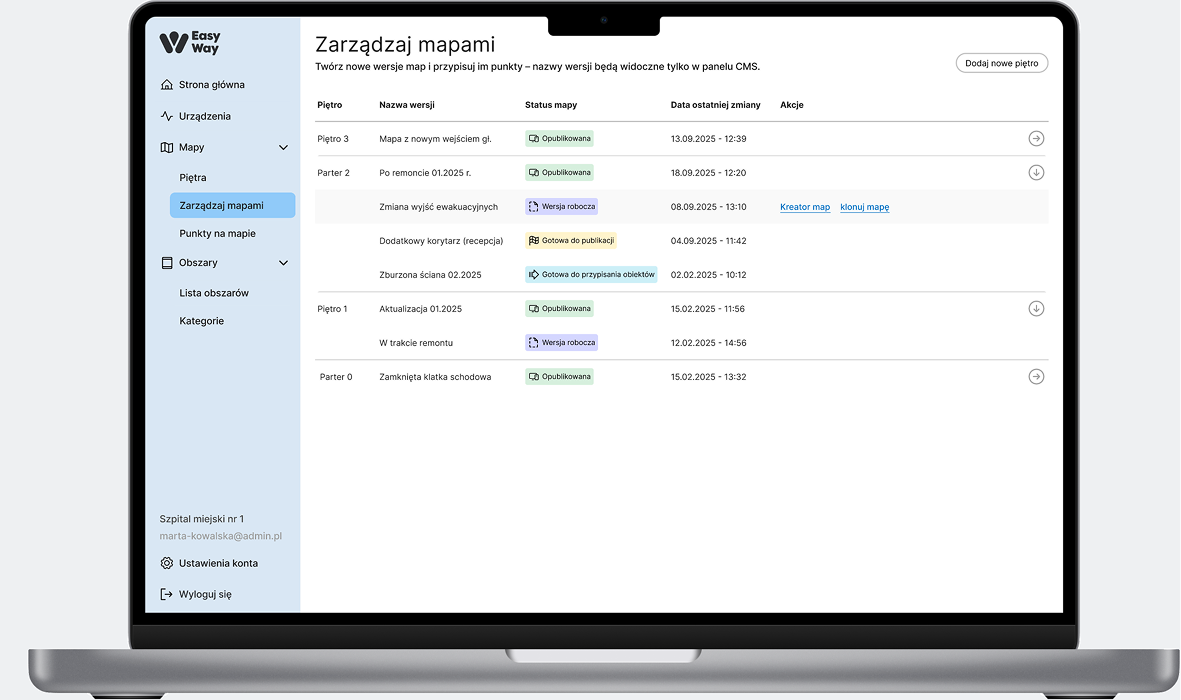Viewport: 1181px width, 700px height.
Task: Collapse the Obszary submenu chevron
Action: (x=283, y=263)
